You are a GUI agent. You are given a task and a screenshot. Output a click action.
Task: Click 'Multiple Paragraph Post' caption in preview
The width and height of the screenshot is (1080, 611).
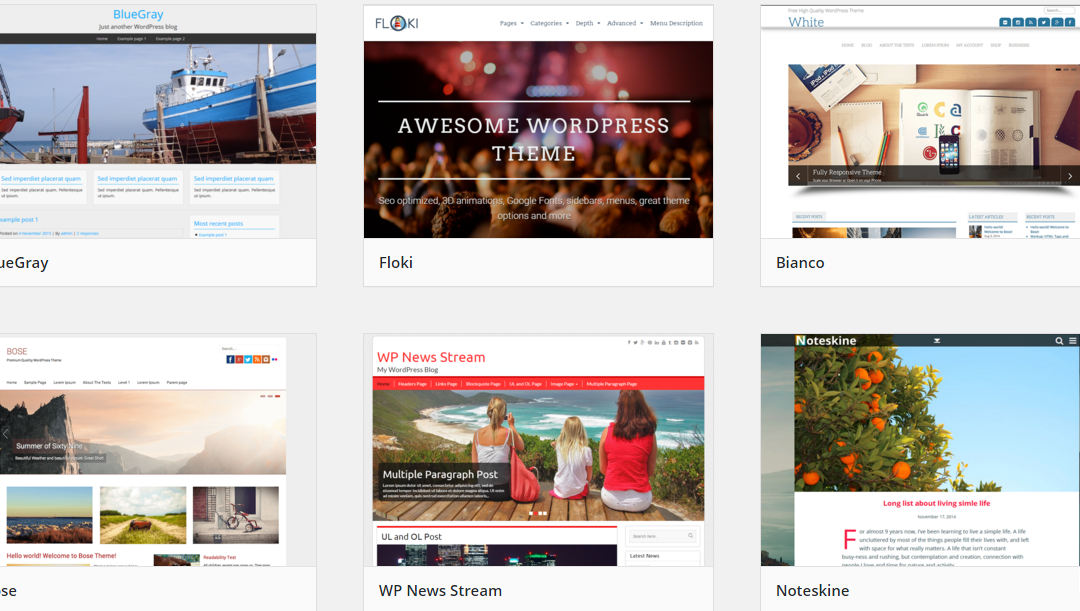tap(439, 475)
